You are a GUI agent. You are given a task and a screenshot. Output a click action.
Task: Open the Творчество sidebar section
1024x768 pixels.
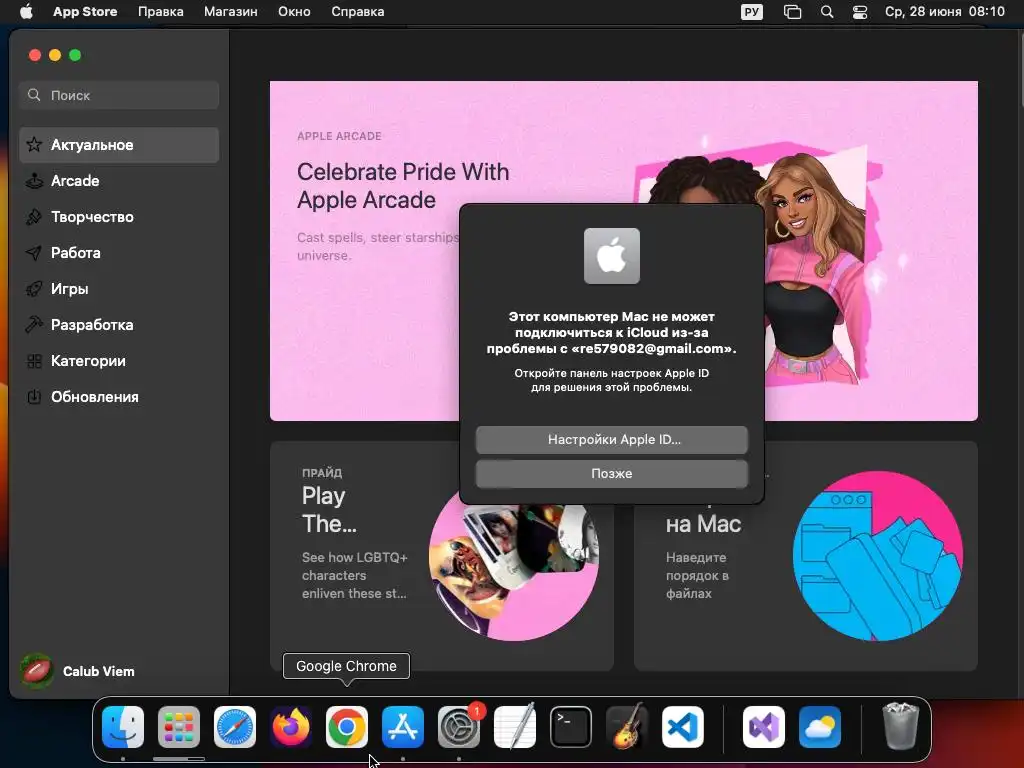click(x=119, y=217)
